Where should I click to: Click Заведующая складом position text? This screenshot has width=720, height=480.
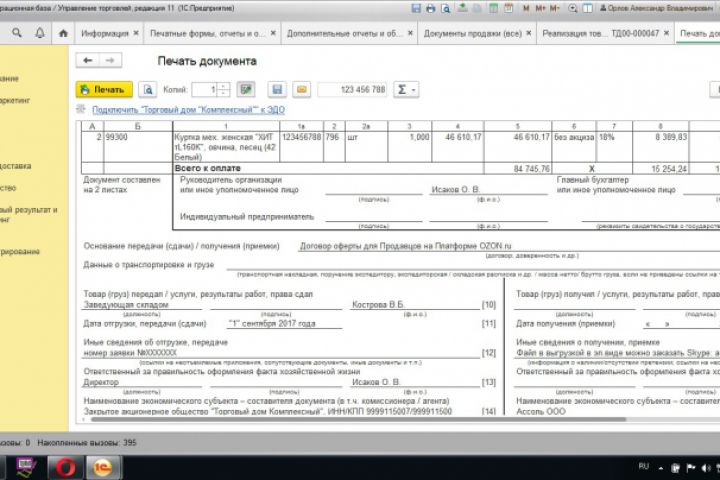coord(126,305)
